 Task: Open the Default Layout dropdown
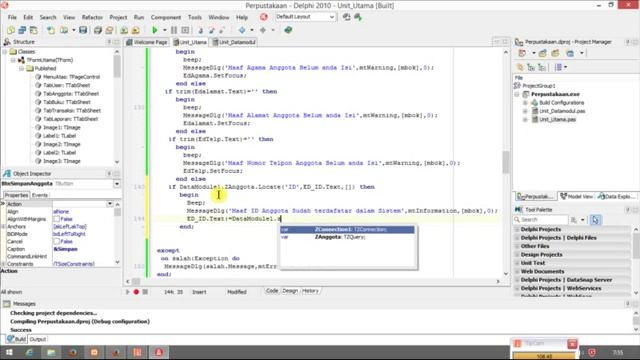click(x=332, y=17)
